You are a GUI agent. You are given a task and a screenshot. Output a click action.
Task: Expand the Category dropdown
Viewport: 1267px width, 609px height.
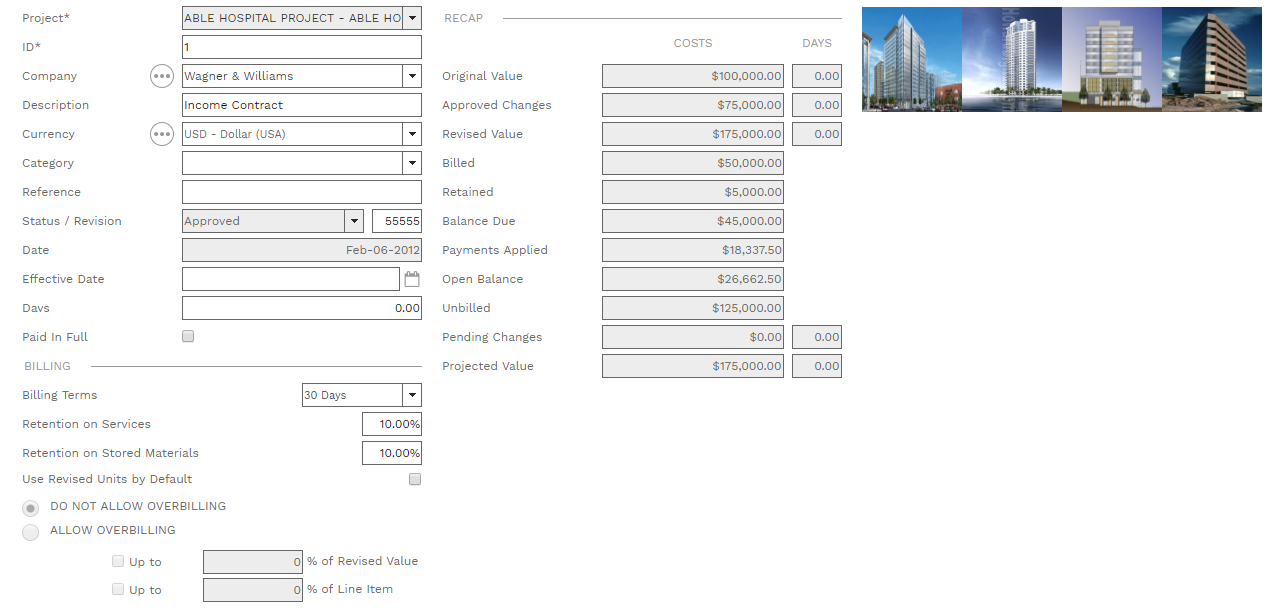coord(412,163)
